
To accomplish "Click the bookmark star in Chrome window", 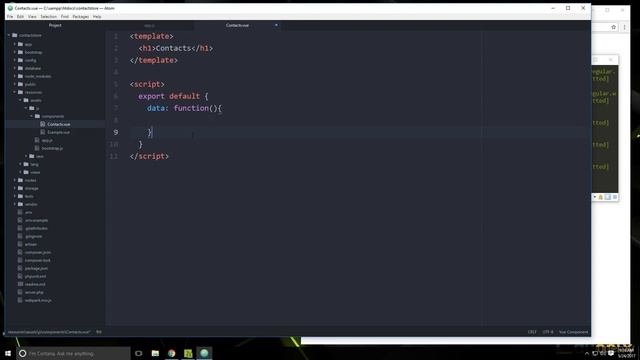I will (613, 27).
